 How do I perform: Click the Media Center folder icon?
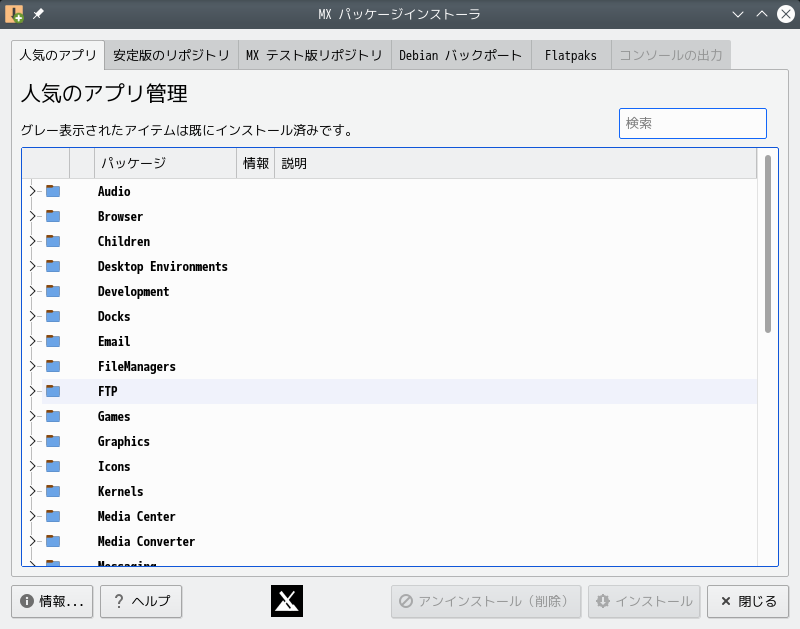(53, 516)
